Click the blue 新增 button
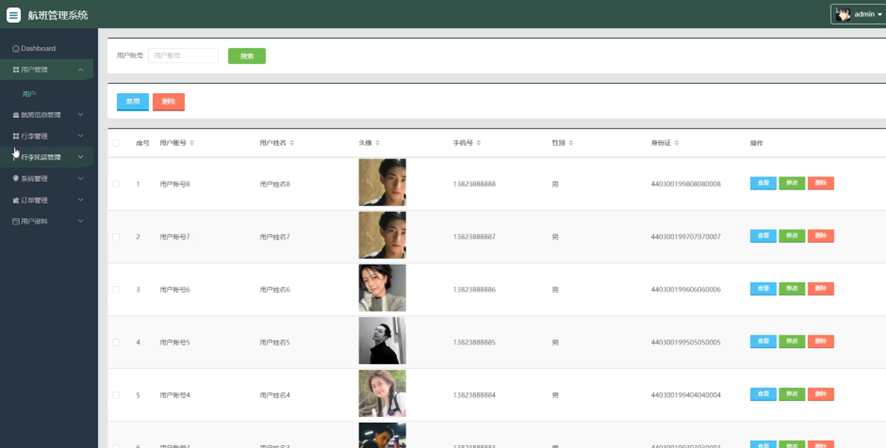 (x=133, y=102)
